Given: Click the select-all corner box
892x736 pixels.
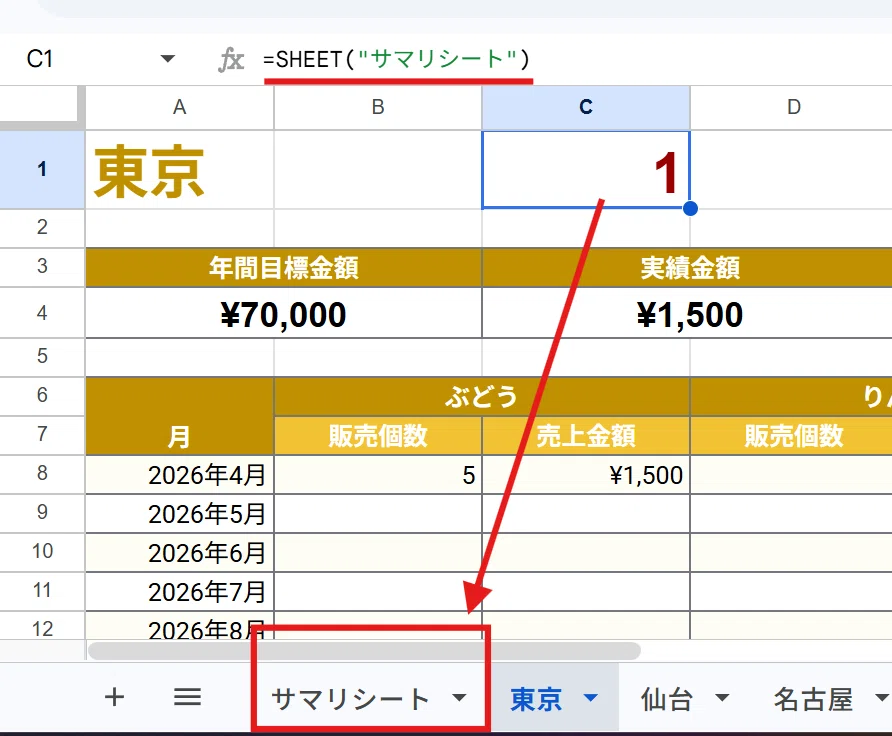Looking at the screenshot, I should (39, 104).
